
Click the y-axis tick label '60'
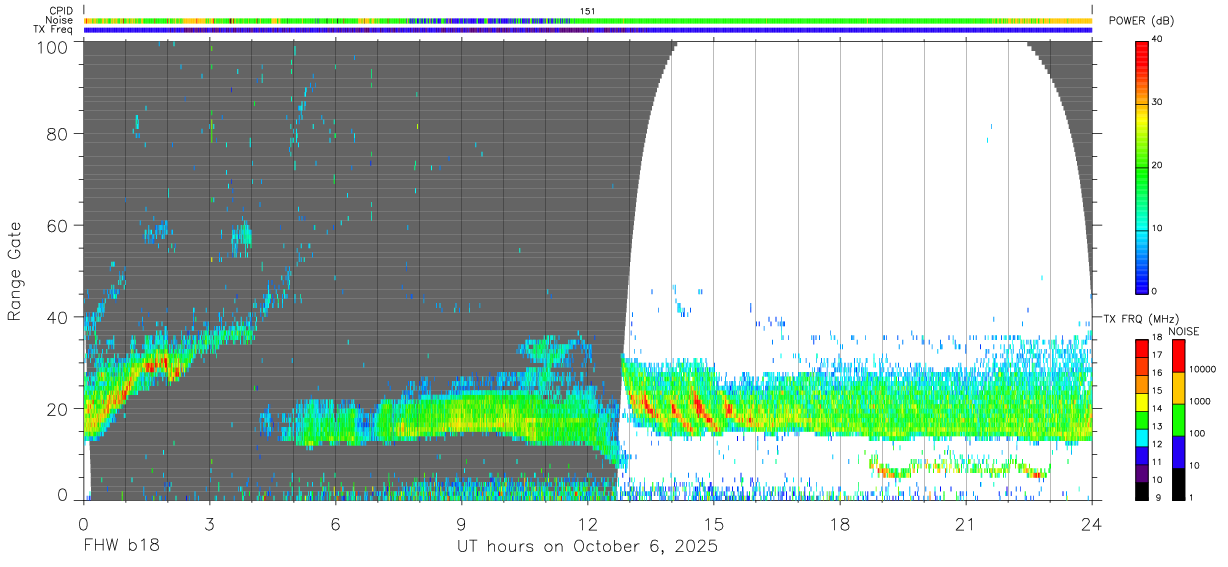59,225
